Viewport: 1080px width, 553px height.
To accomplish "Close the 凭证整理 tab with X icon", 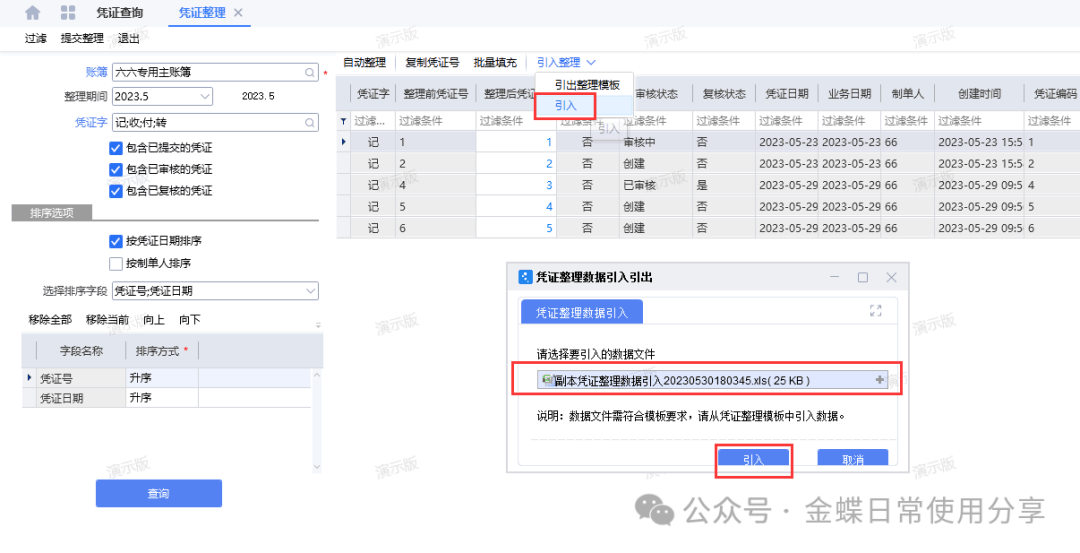I will (237, 13).
